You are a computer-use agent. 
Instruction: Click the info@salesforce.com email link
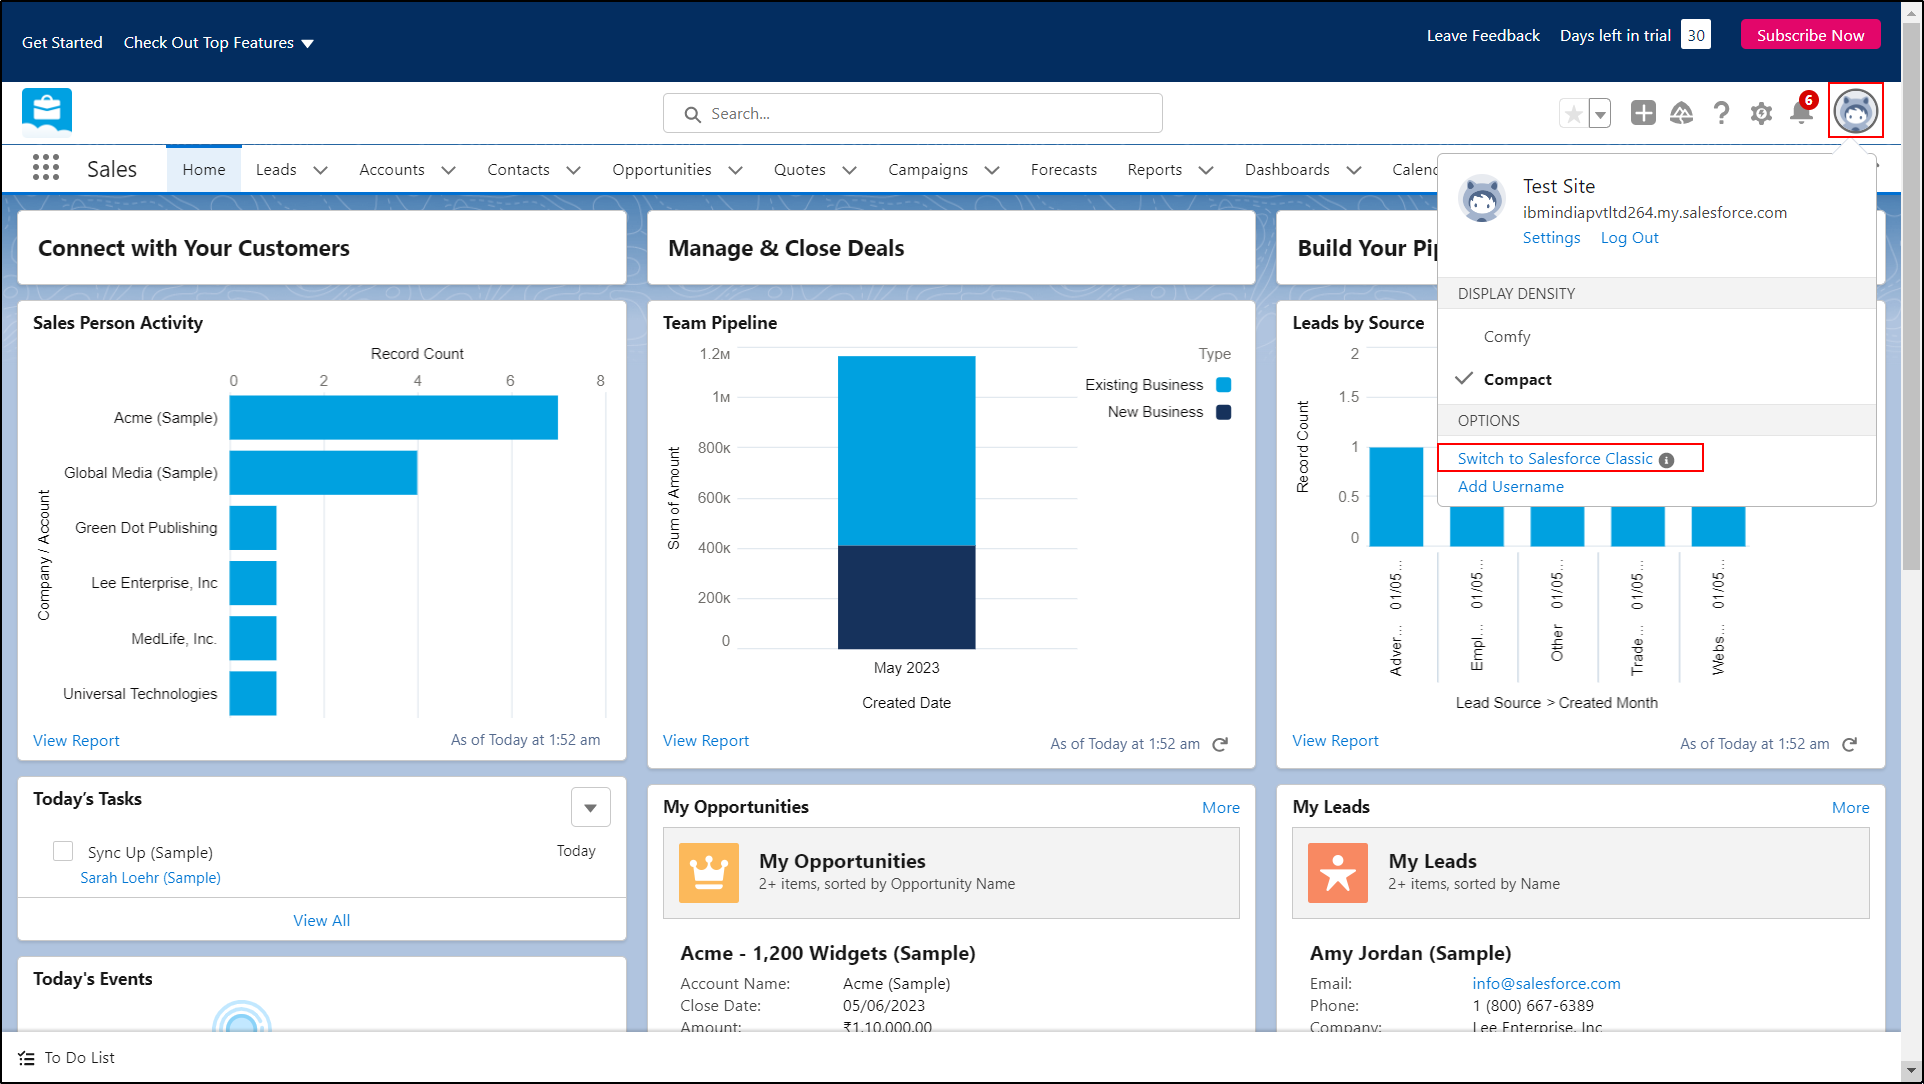coord(1546,984)
